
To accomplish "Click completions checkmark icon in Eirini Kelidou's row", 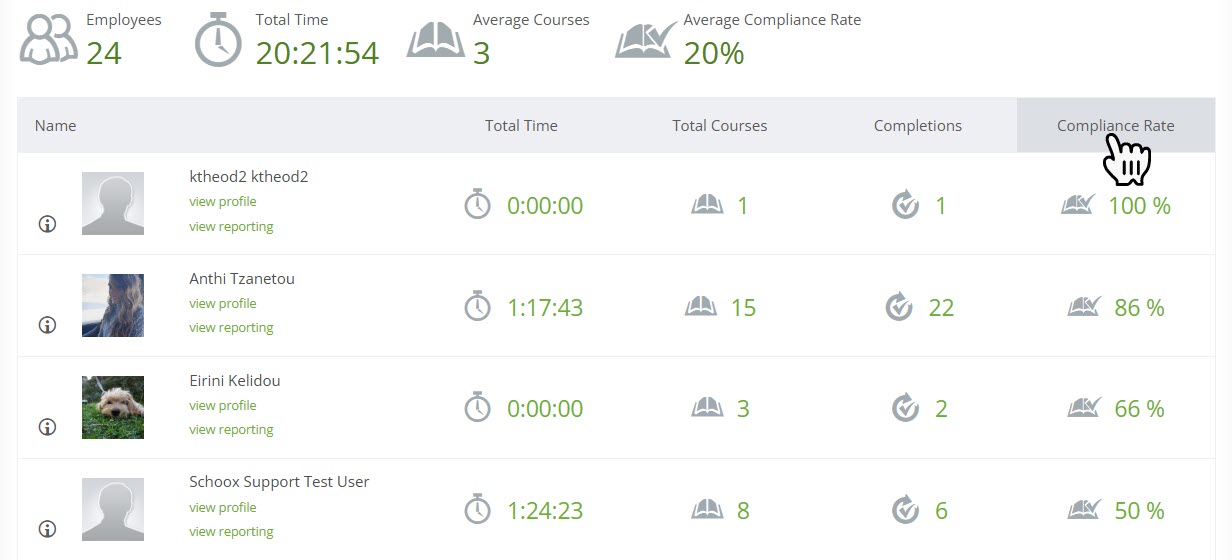I will 905,408.
